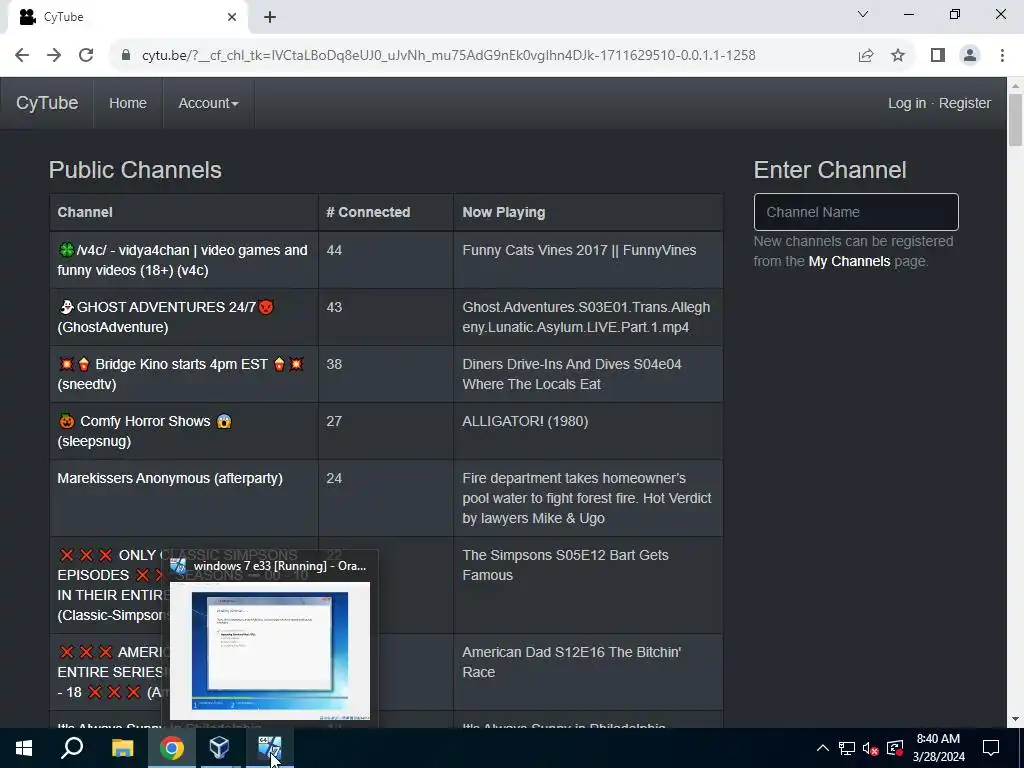1024x768 pixels.
Task: Go to the Home nav item
Action: tap(128, 103)
